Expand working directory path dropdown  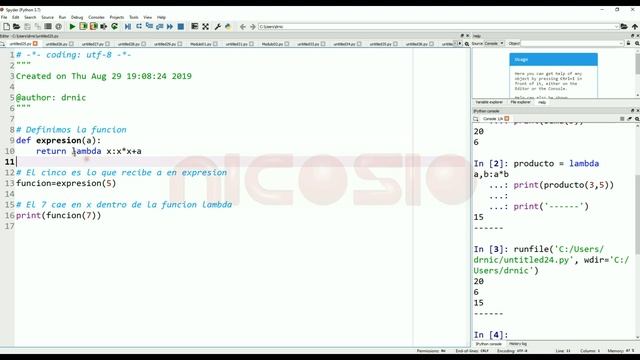(x=616, y=27)
